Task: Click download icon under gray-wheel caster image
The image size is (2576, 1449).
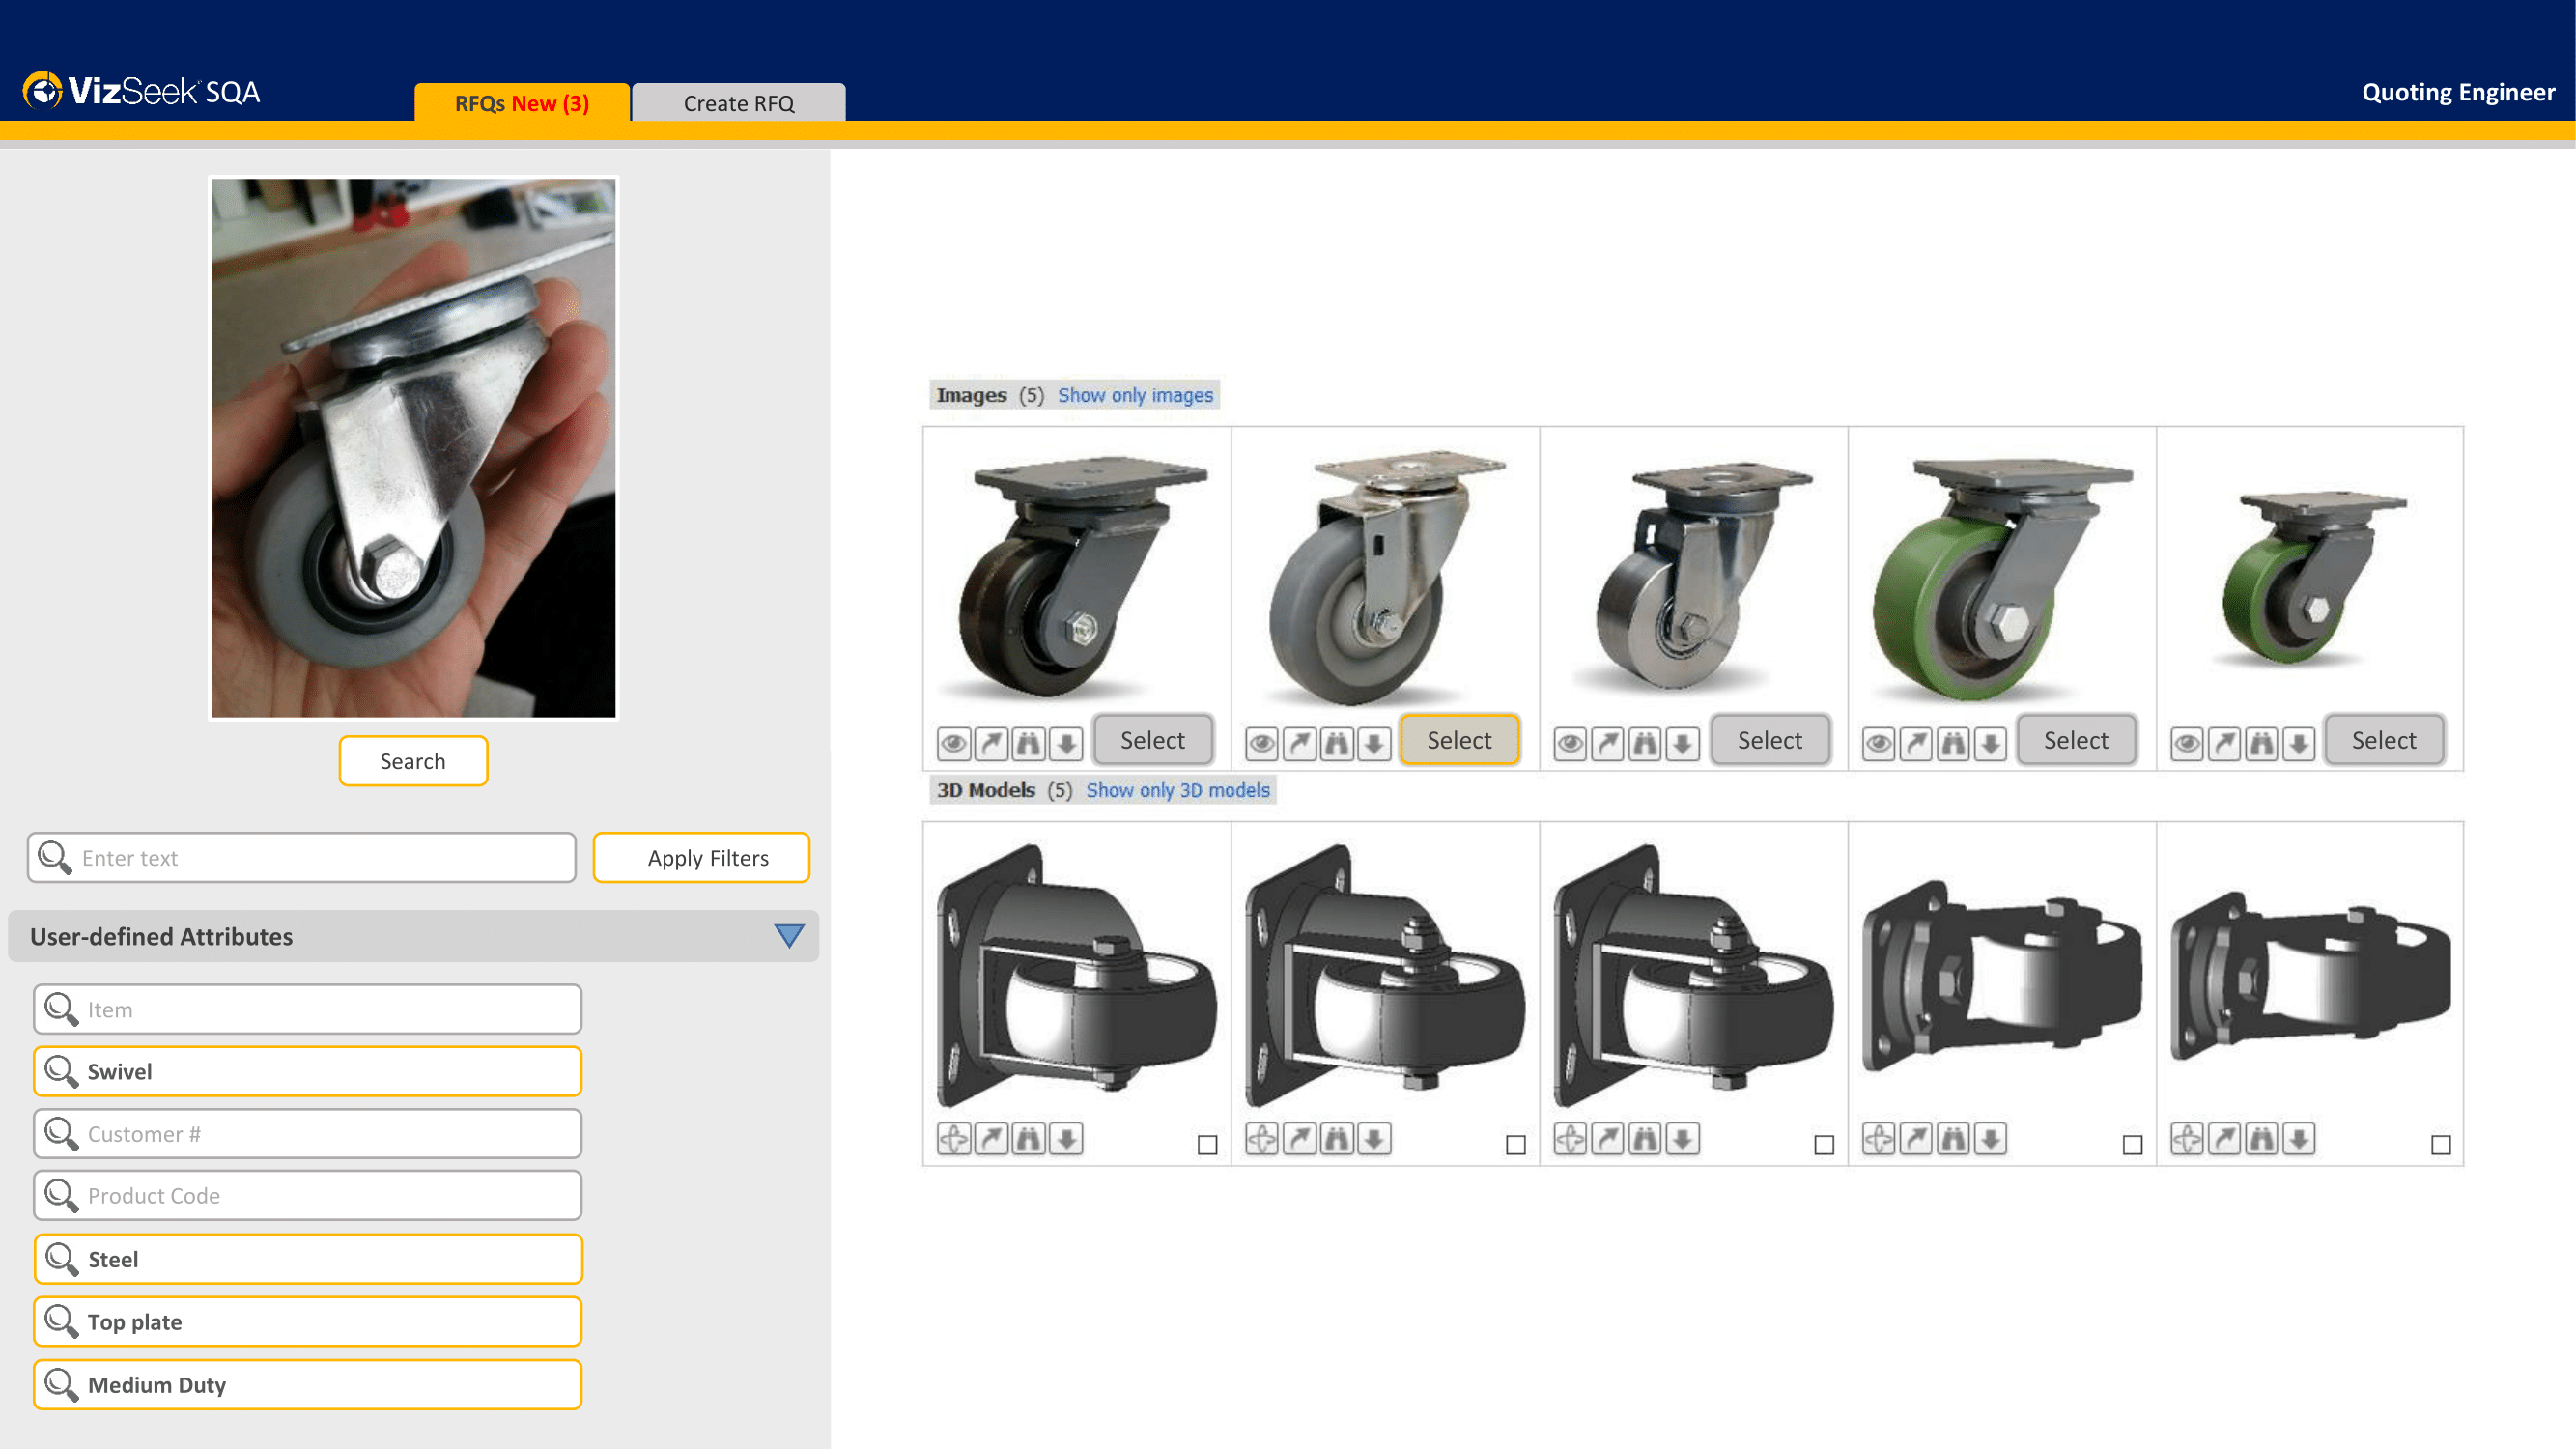Action: [1375, 743]
